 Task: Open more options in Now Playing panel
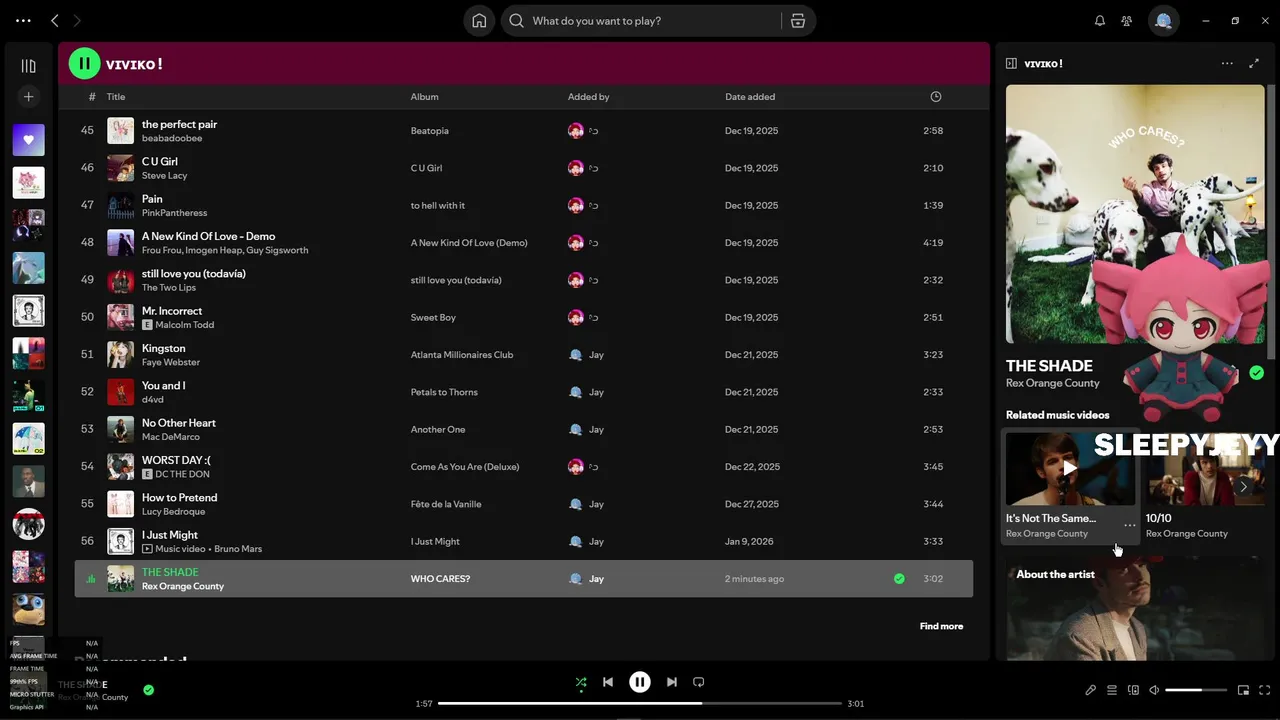click(x=1227, y=63)
